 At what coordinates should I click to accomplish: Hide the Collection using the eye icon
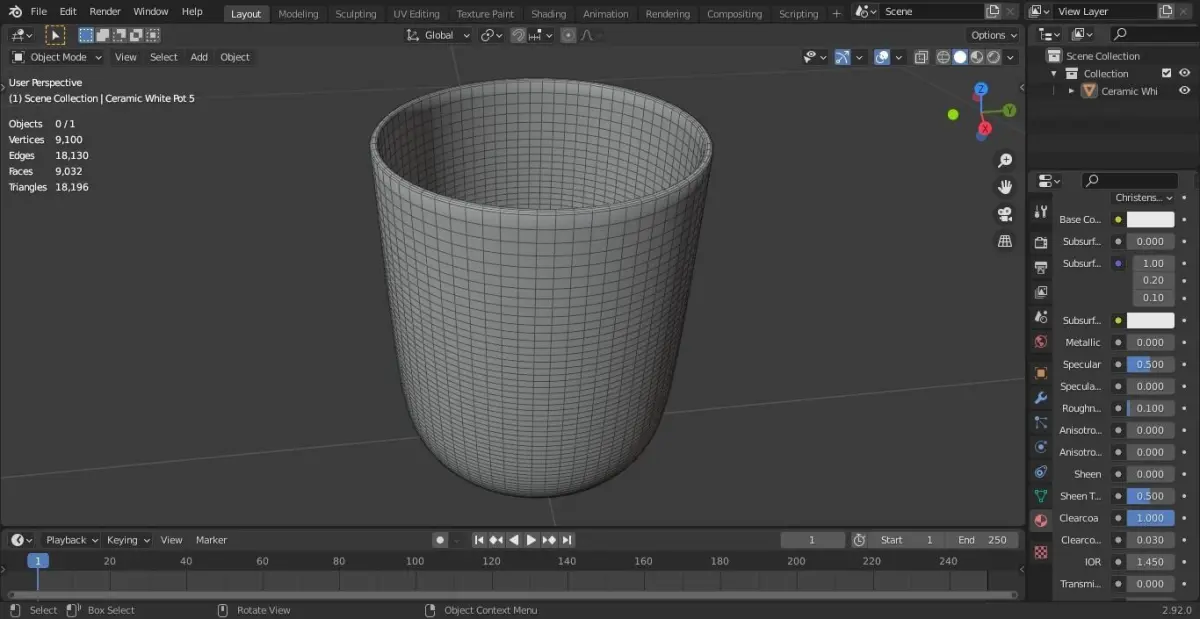[1185, 73]
